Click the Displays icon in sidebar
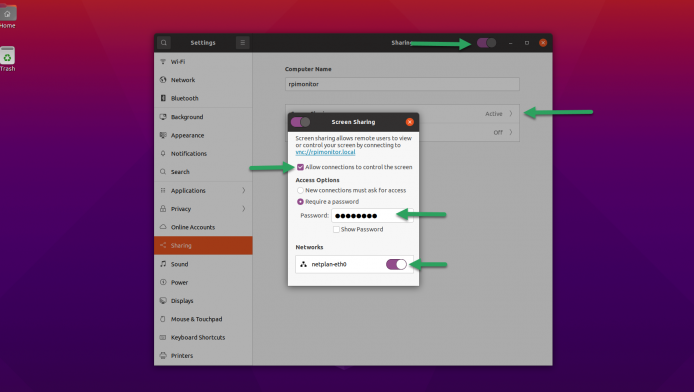 [x=163, y=300]
